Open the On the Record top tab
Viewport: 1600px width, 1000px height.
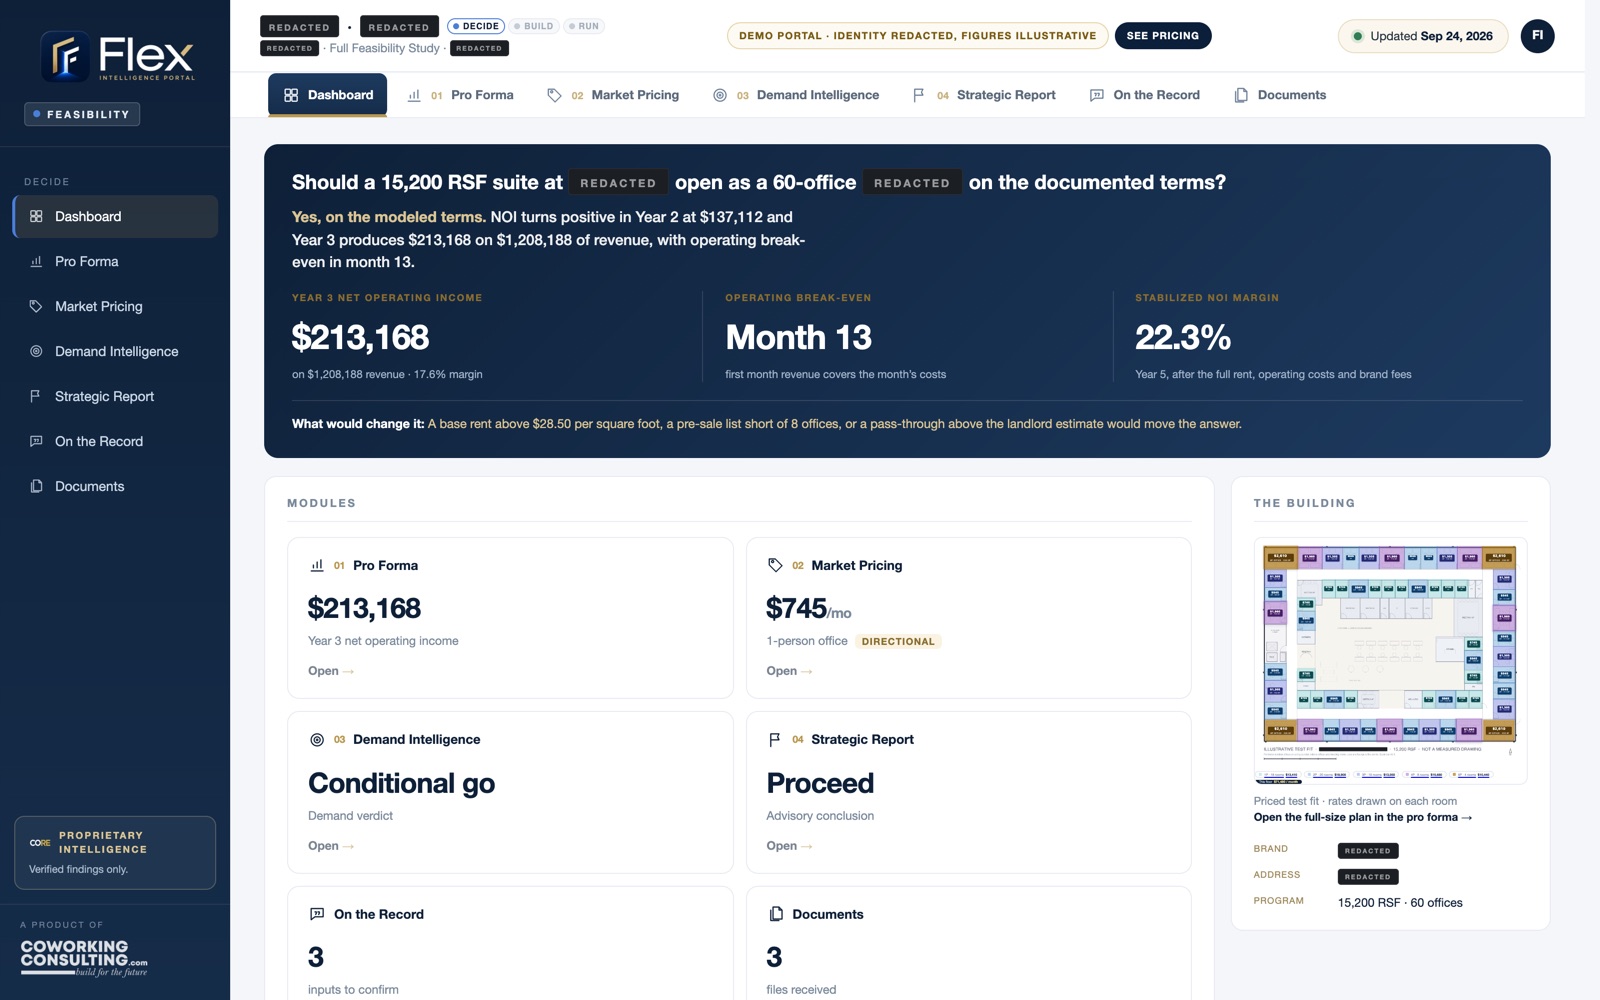pyautogui.click(x=1145, y=95)
